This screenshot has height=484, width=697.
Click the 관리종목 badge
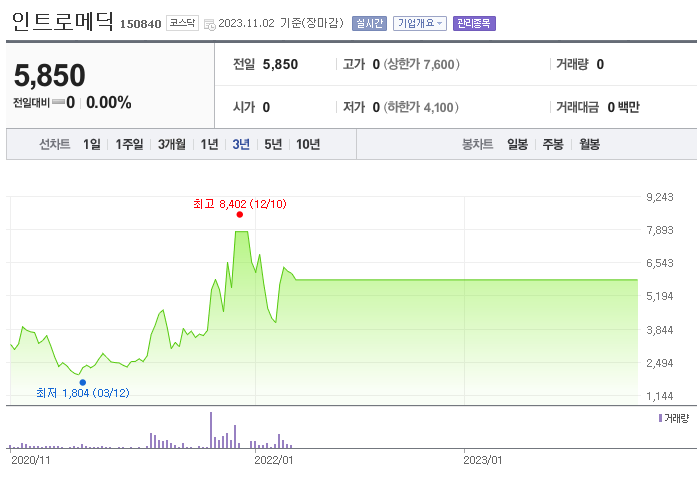474,23
